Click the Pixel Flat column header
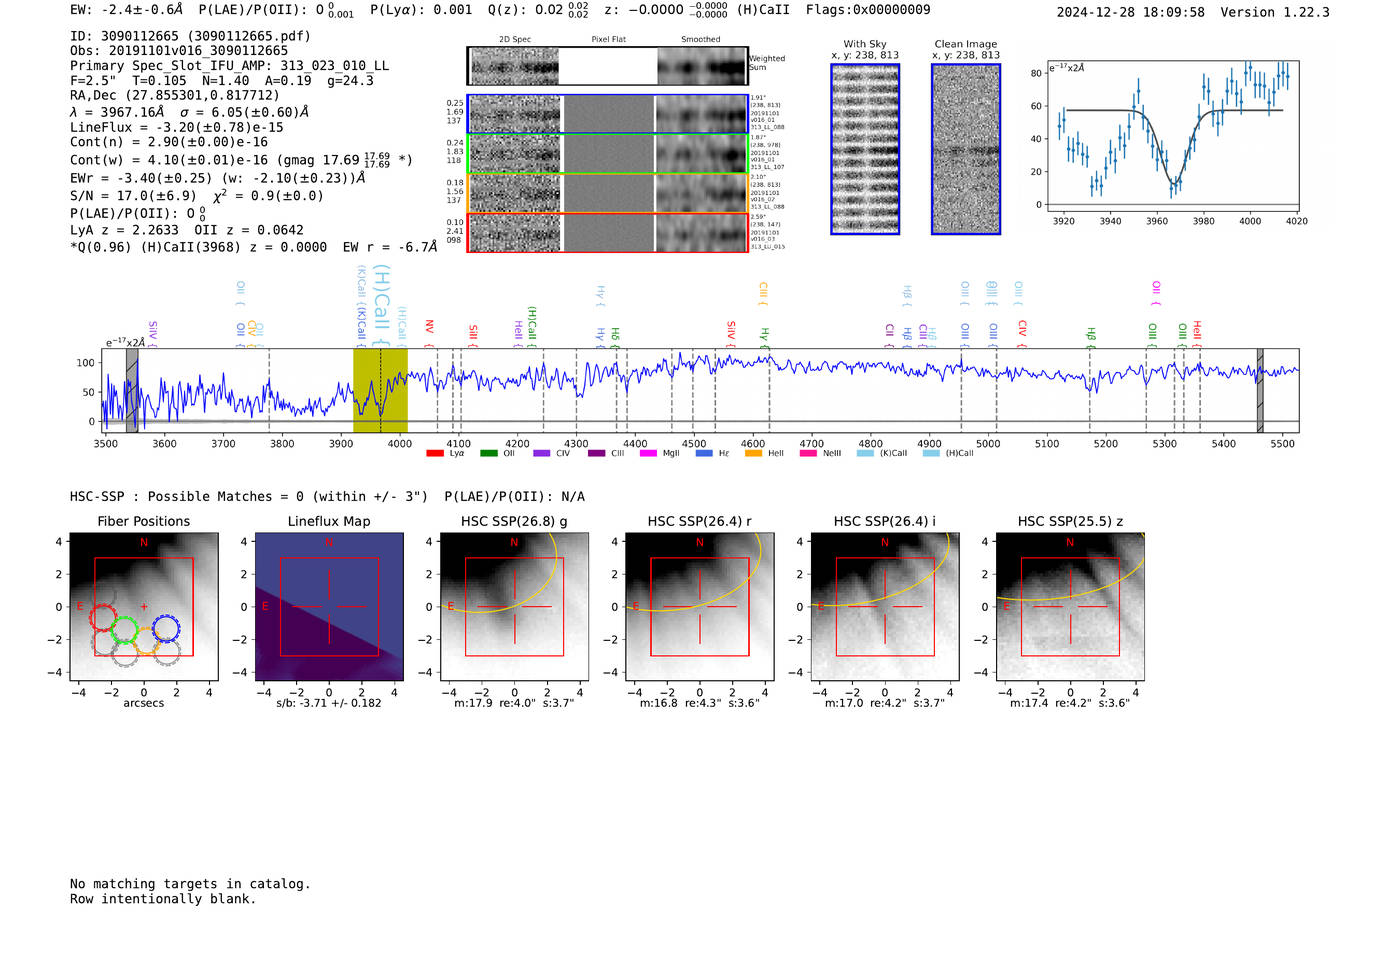Image resolution: width=1400 pixels, height=953 pixels. click(608, 40)
